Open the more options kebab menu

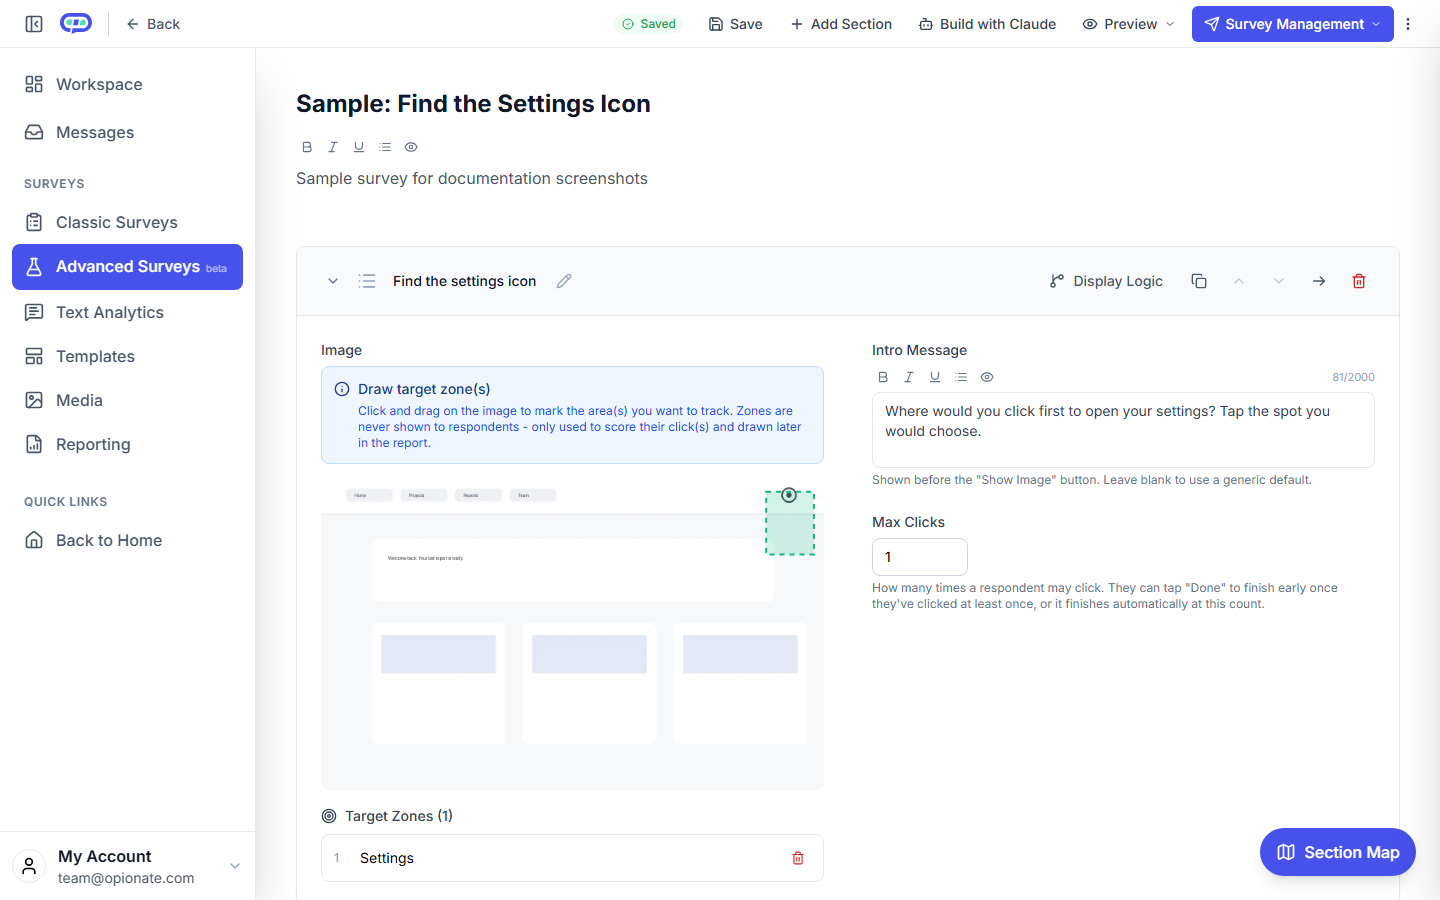click(x=1408, y=24)
